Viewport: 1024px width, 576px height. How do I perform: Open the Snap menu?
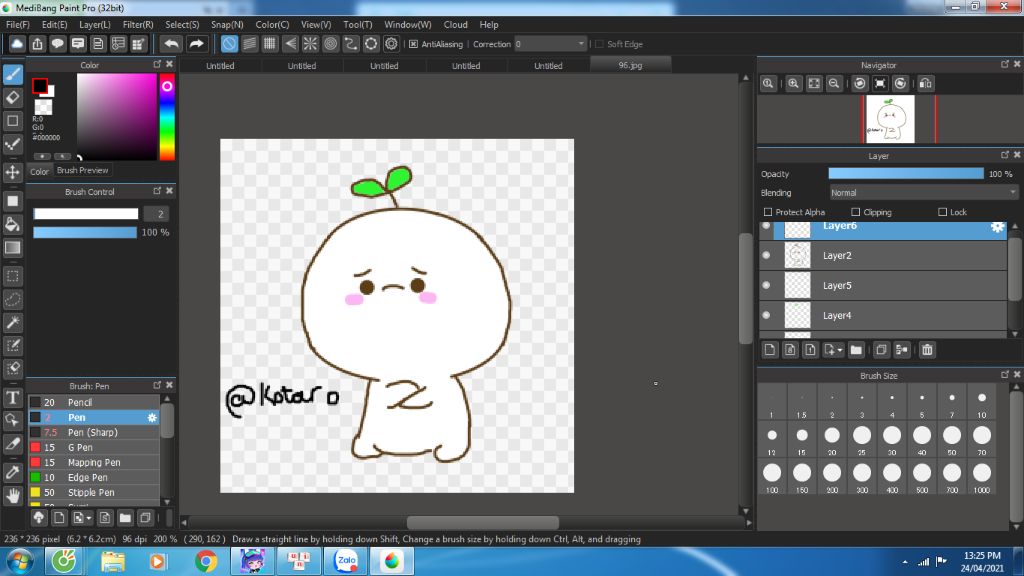pos(227,25)
